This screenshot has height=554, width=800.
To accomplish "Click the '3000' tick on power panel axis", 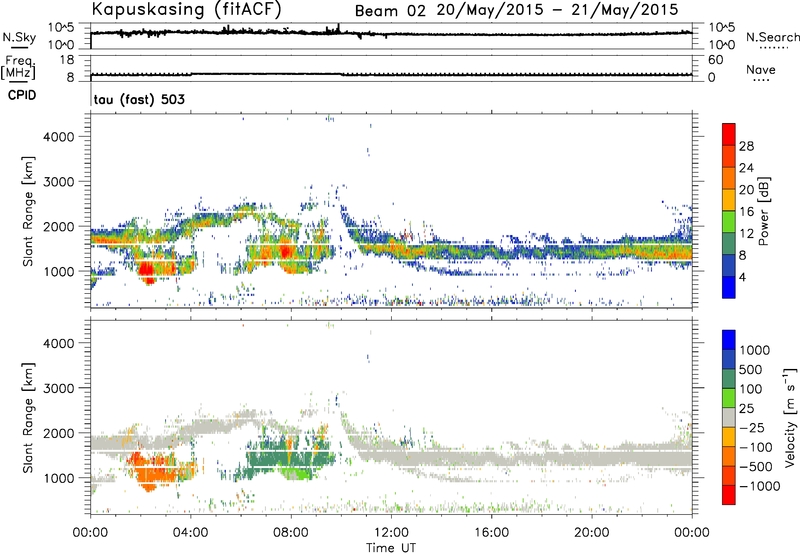I will tap(59, 182).
